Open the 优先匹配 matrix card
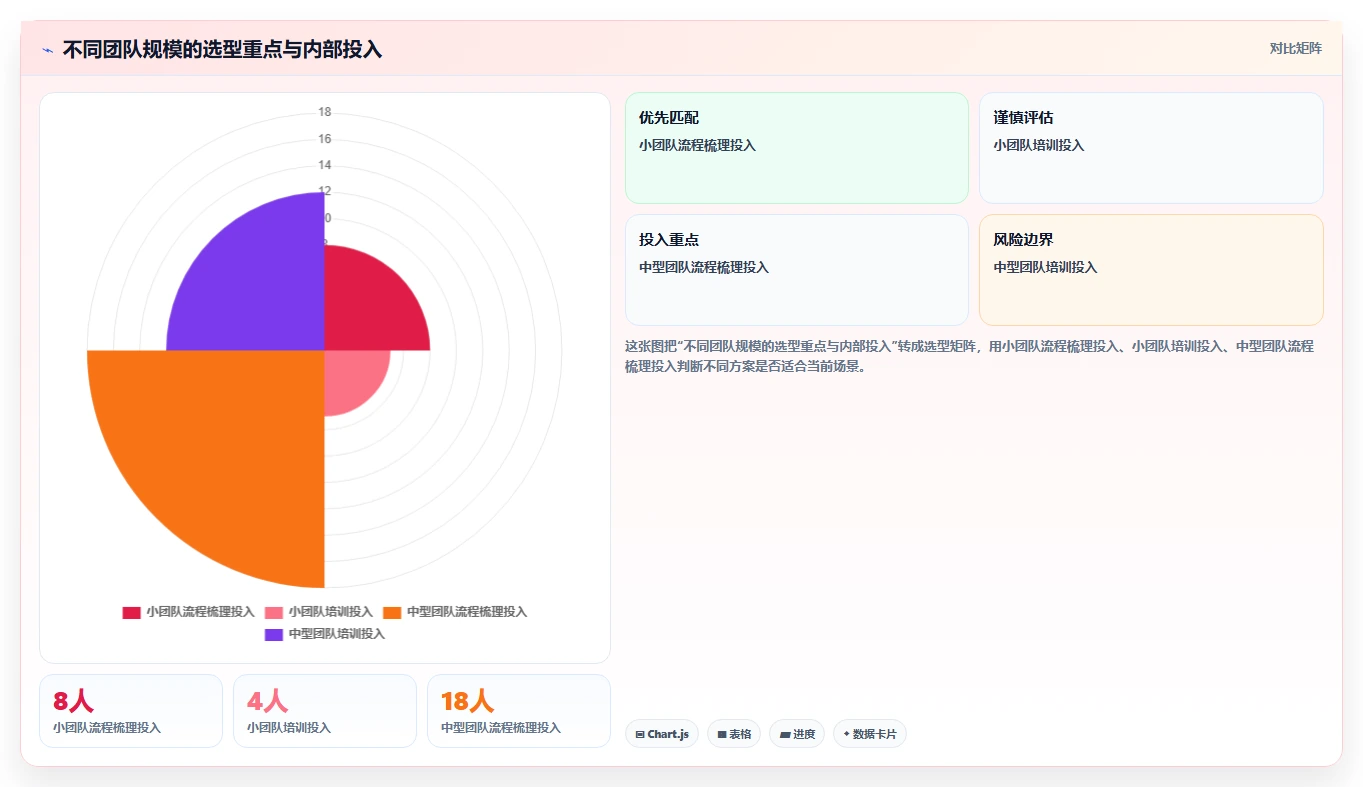 coord(797,148)
